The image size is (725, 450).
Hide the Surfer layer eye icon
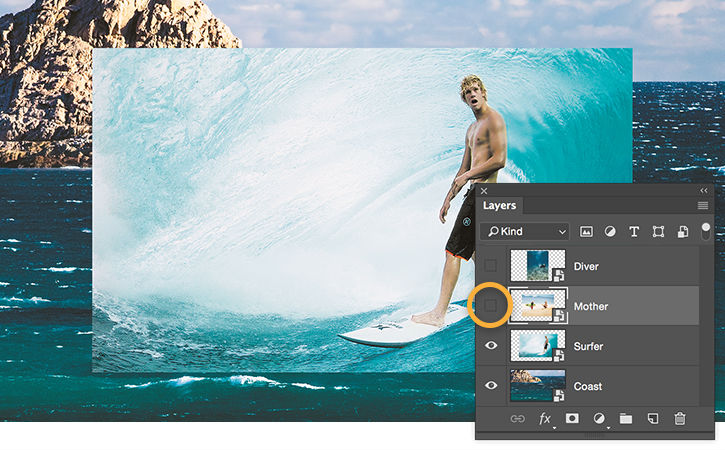[491, 345]
